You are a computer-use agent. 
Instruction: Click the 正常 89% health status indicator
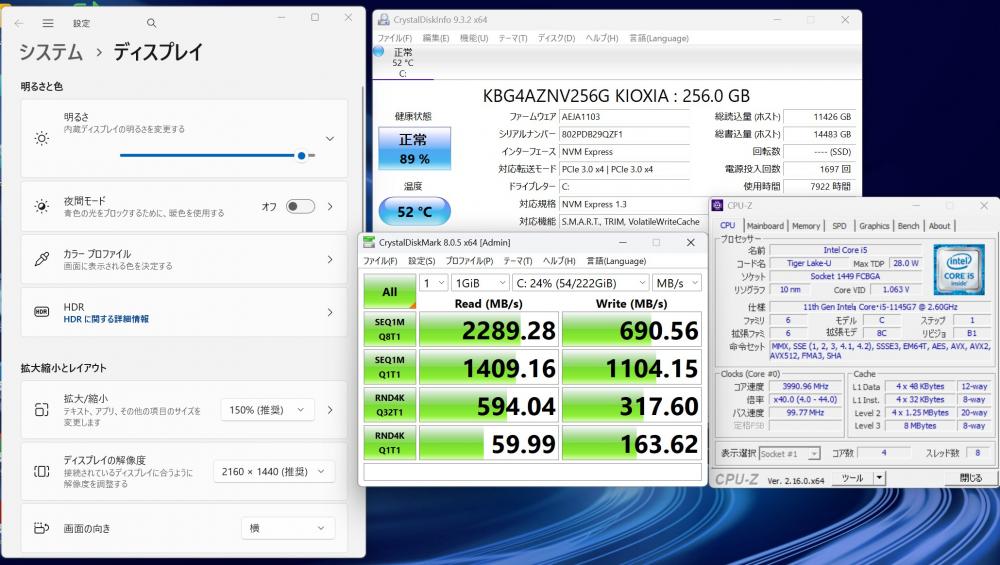(414, 149)
